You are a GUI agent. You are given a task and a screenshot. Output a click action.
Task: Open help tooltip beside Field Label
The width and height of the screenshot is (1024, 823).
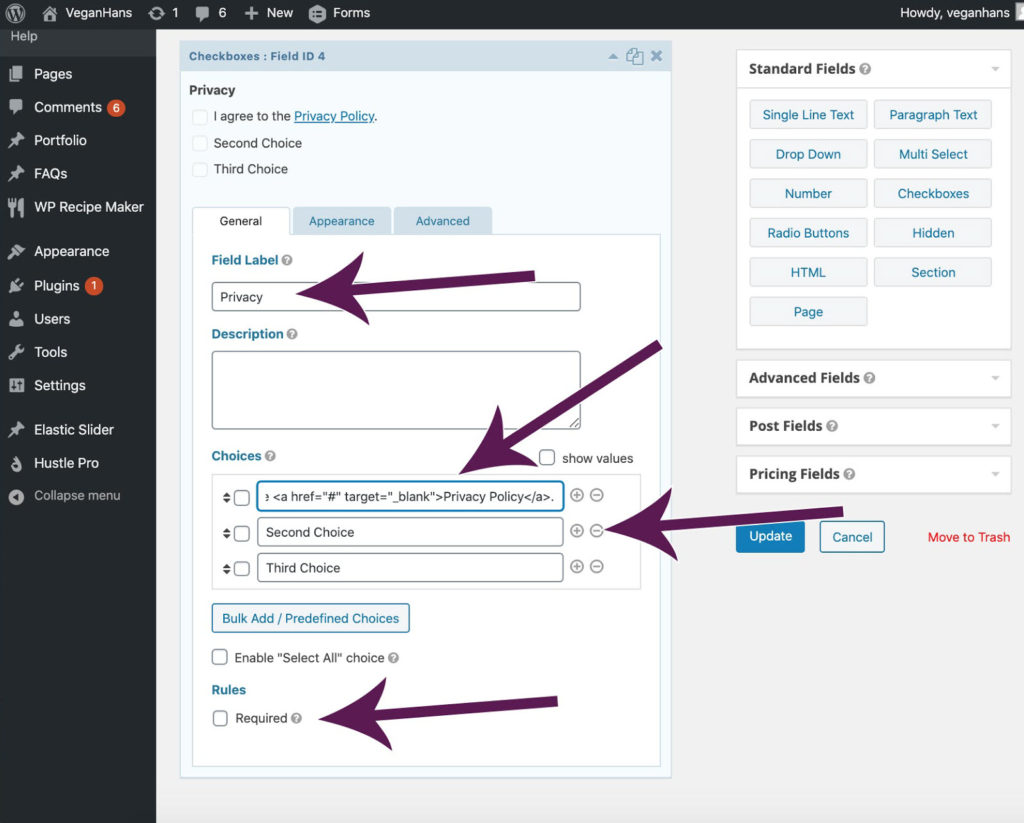[x=288, y=260]
